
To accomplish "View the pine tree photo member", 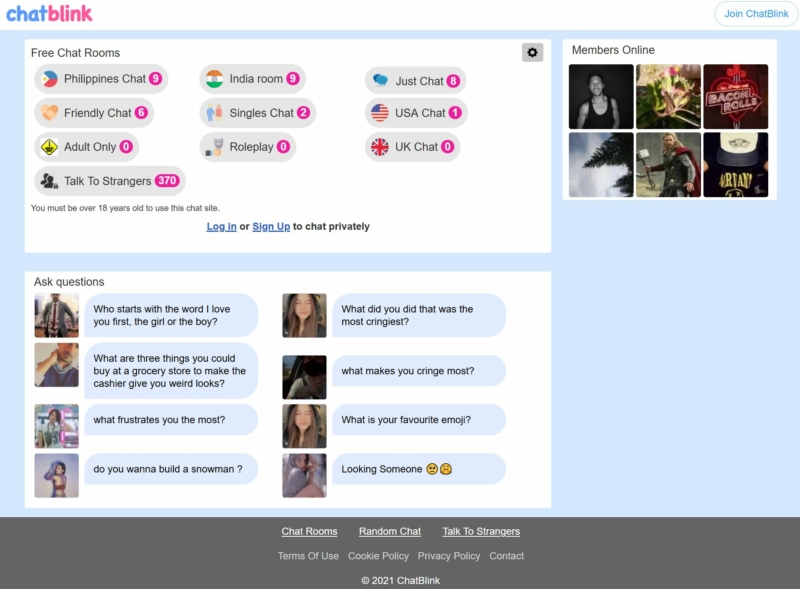I will click(x=601, y=165).
